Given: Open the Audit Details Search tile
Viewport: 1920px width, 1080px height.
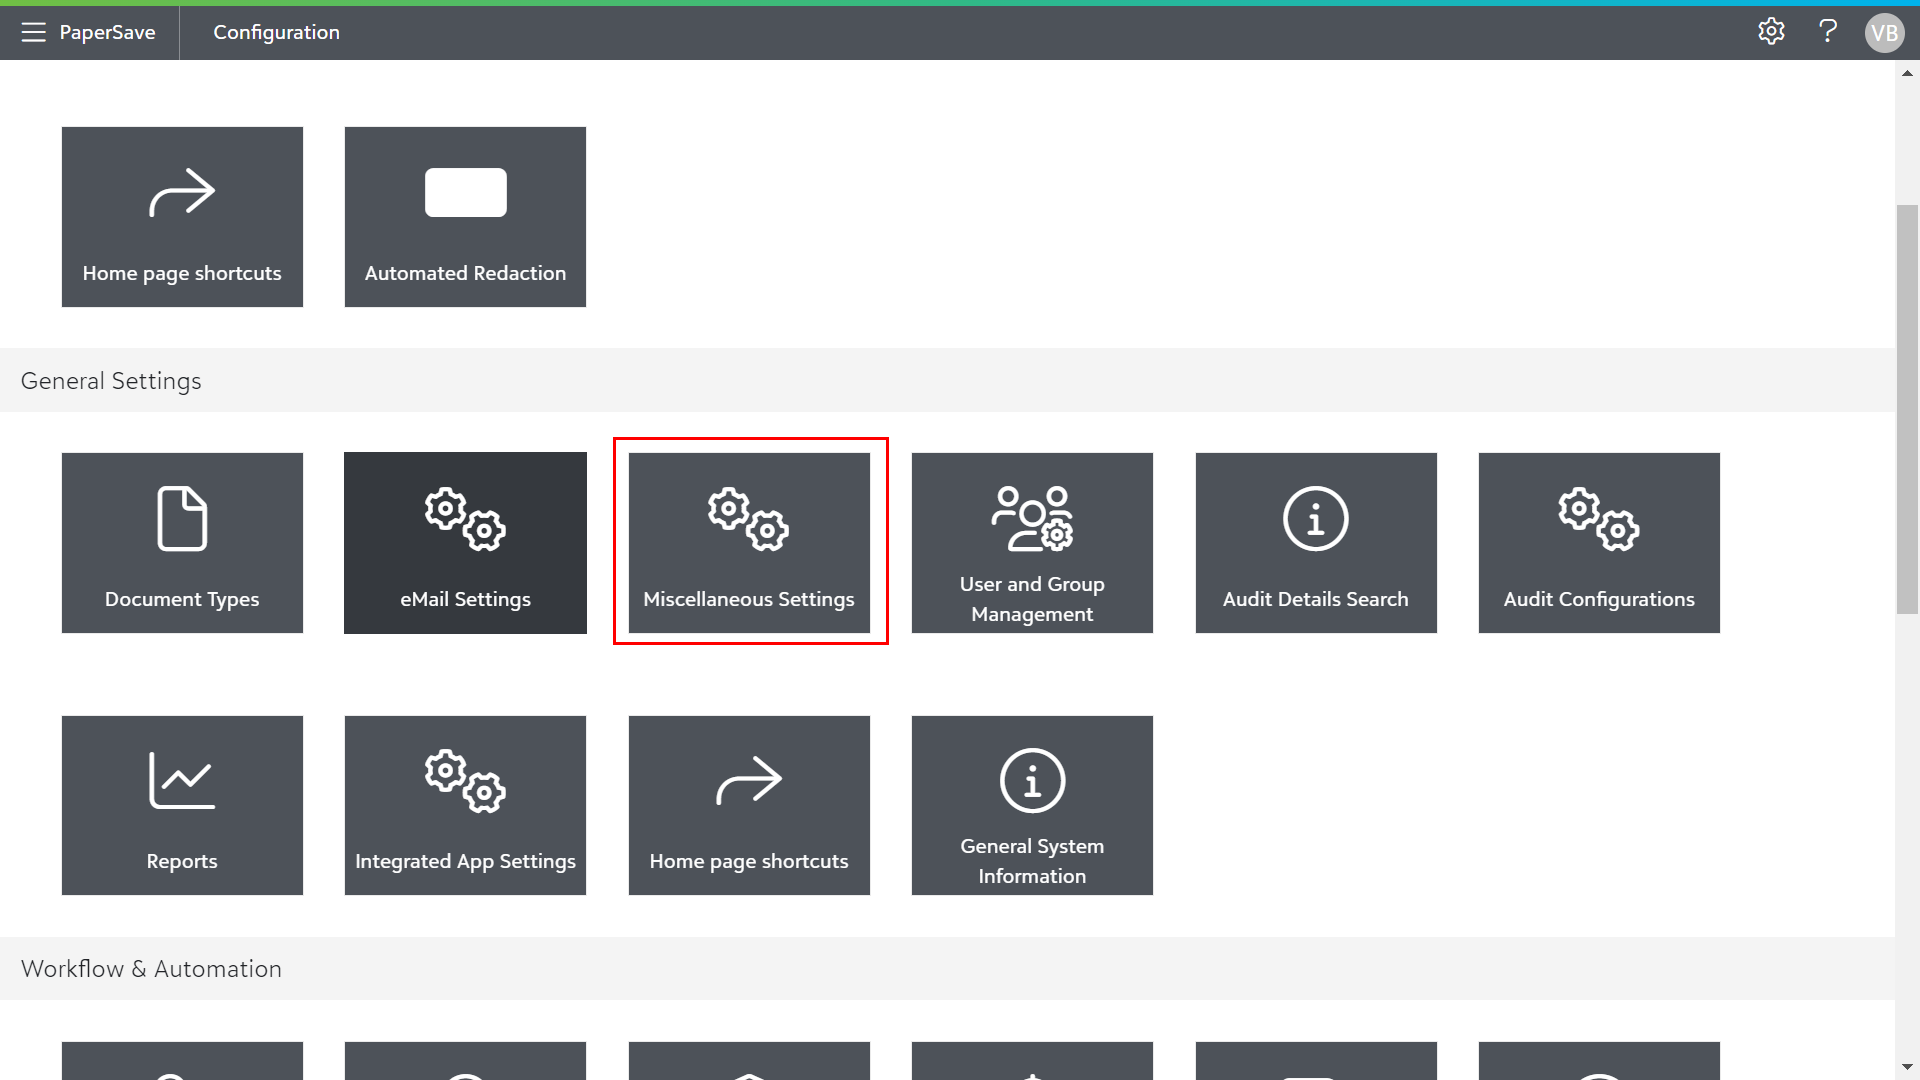Looking at the screenshot, I should tap(1316, 543).
